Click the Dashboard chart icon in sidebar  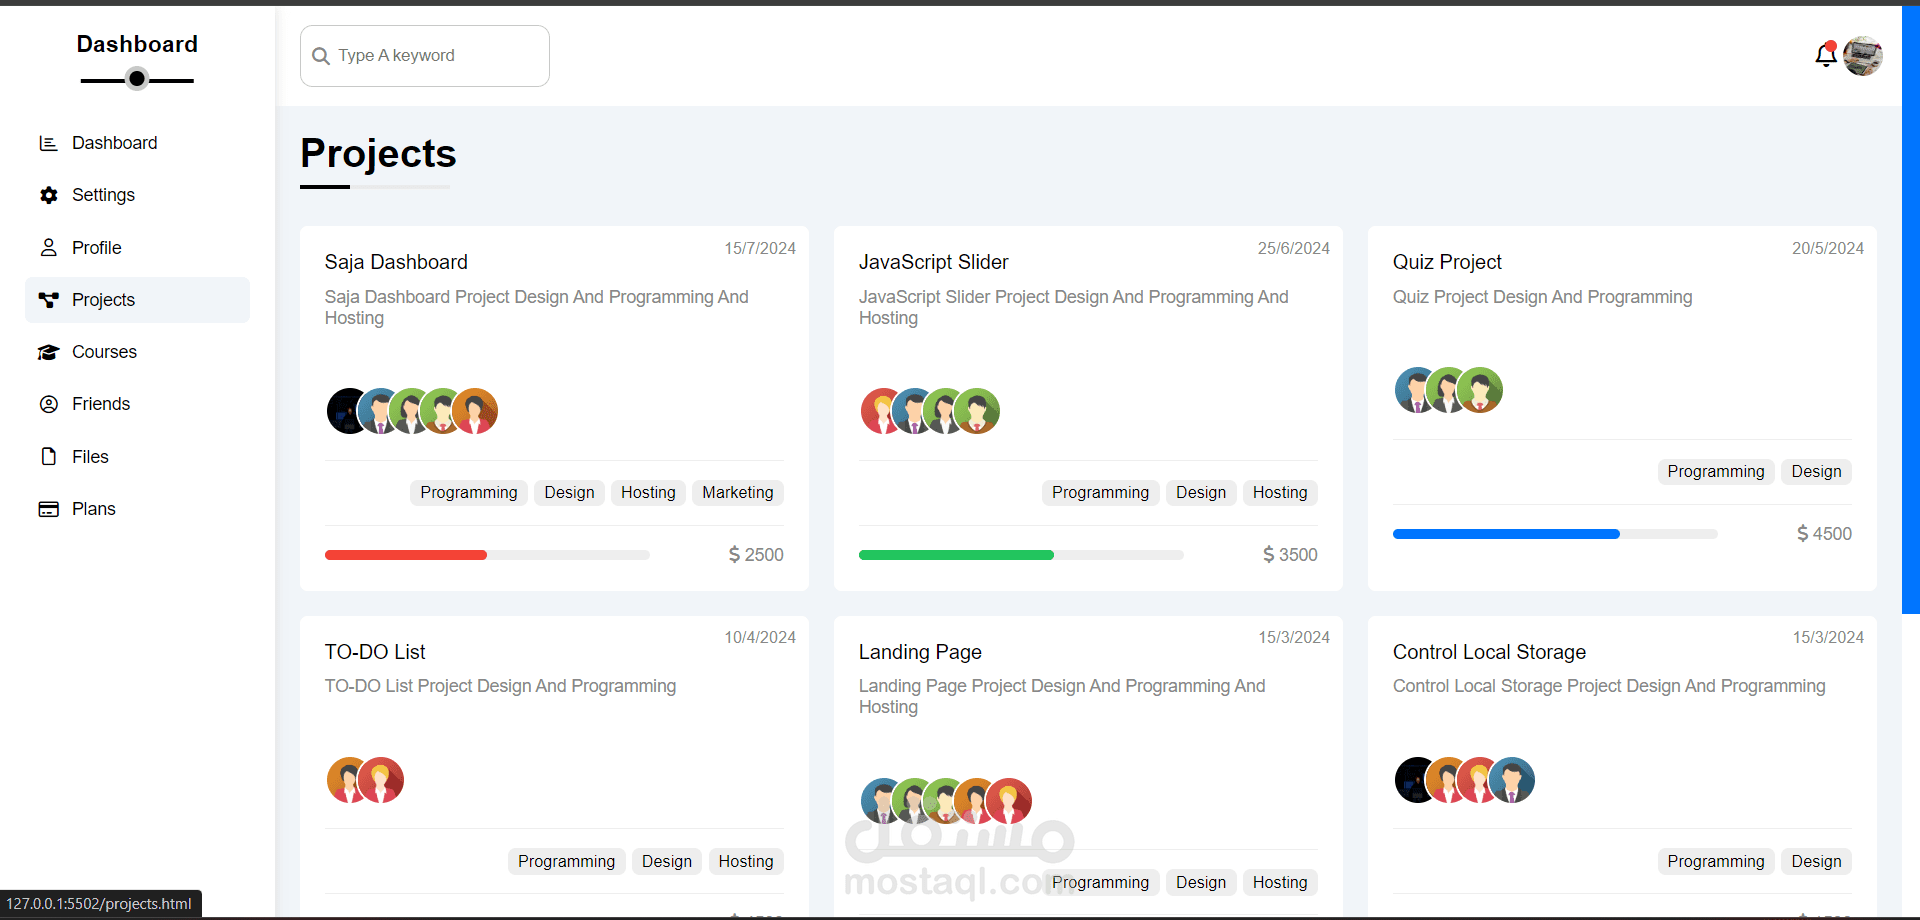[x=48, y=143]
